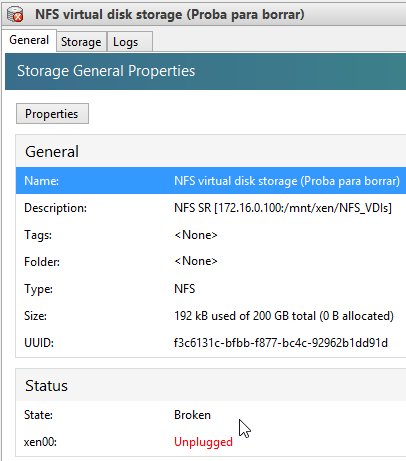406x461 pixels.
Task: Open the Storage tab
Action: [x=81, y=42]
